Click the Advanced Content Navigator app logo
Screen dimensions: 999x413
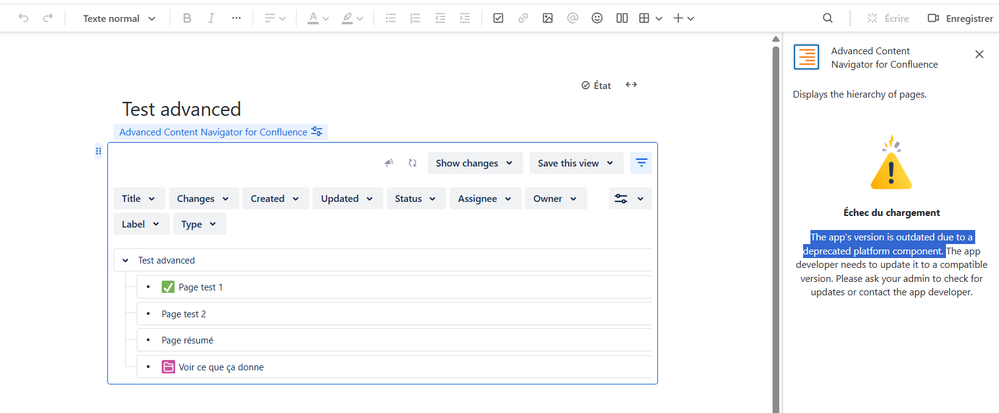(x=806, y=57)
